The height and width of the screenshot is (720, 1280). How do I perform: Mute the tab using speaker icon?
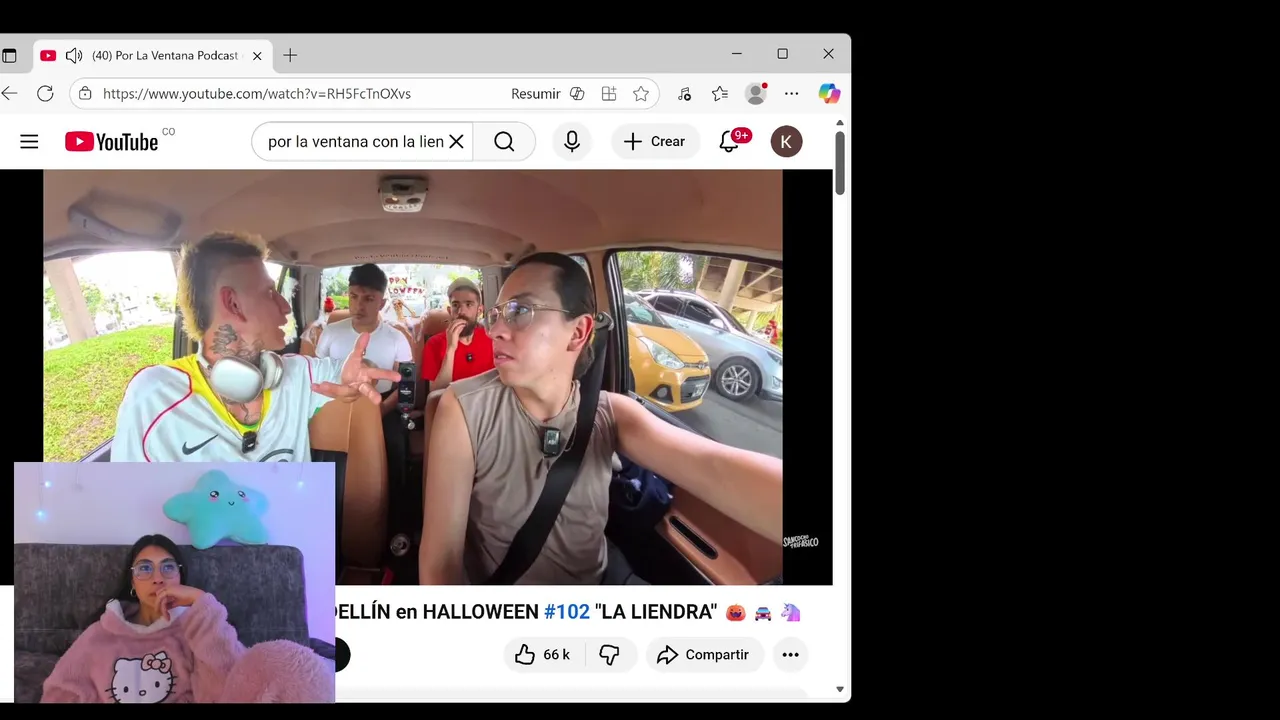(74, 56)
